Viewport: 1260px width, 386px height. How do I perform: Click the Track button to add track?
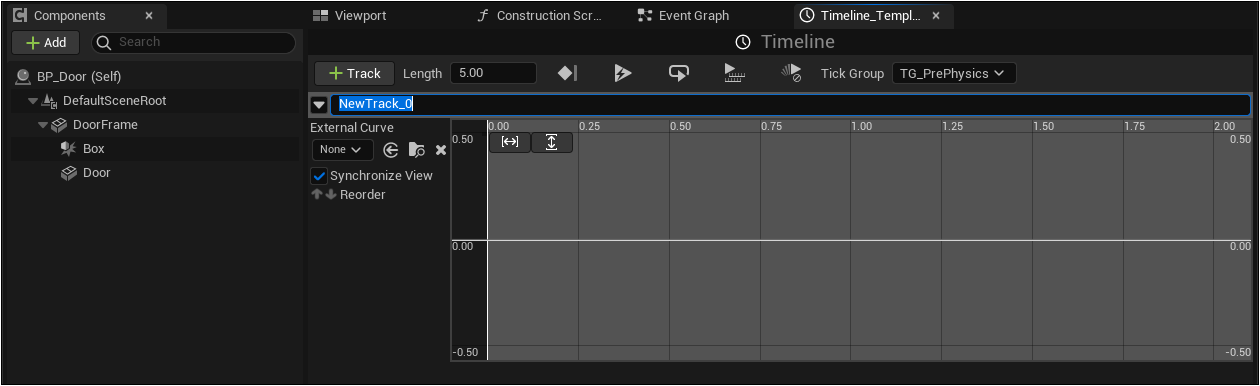click(x=354, y=73)
